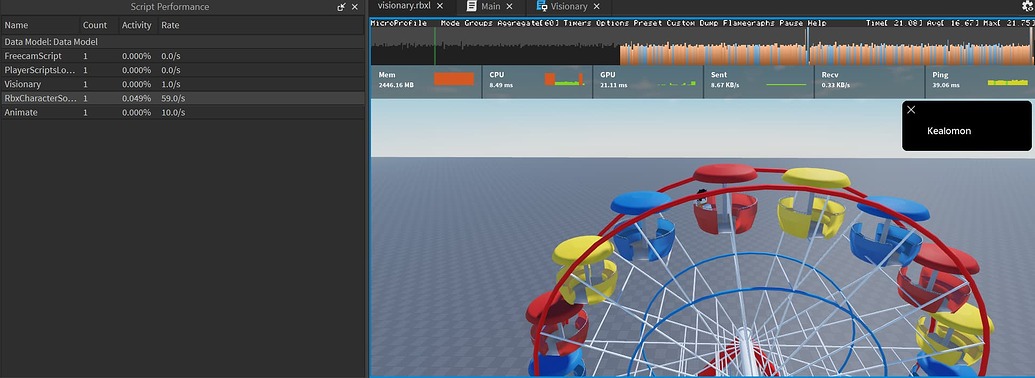Screen dimensions: 1035x378
Task: Open the GPU stats panel
Action: [648, 82]
